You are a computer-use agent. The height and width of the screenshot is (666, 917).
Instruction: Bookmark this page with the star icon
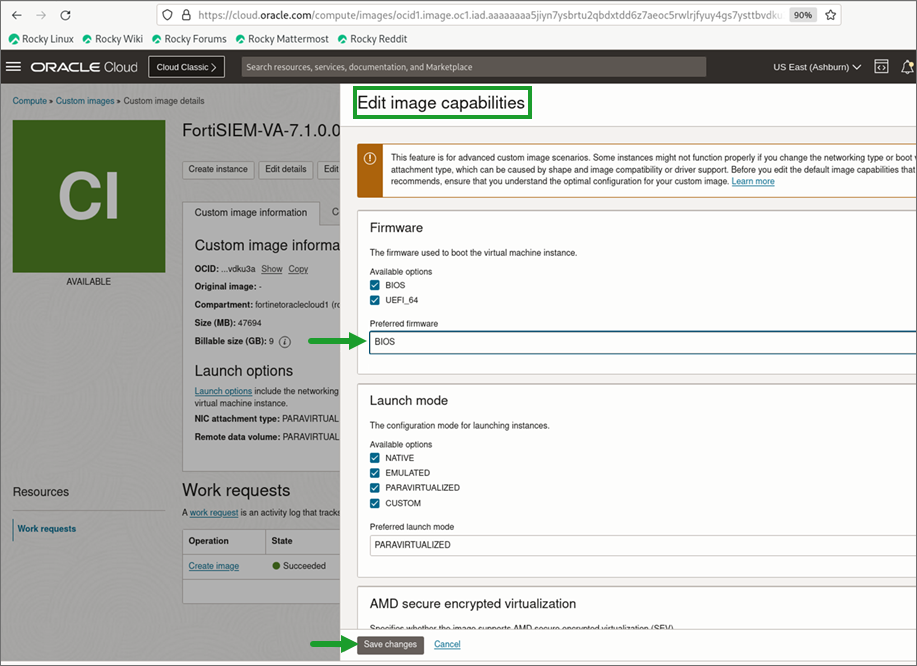(x=830, y=15)
